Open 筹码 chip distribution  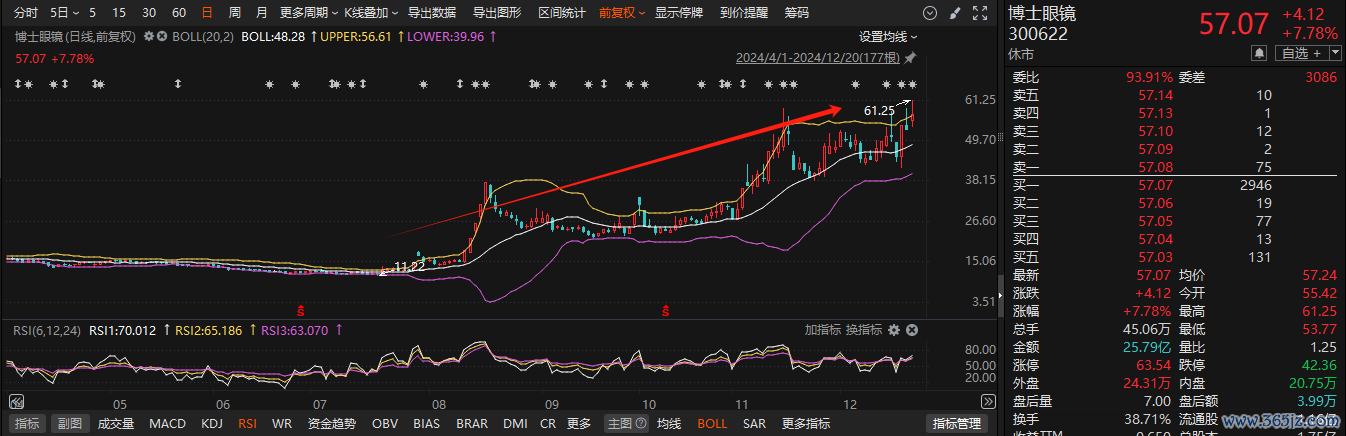pos(797,13)
